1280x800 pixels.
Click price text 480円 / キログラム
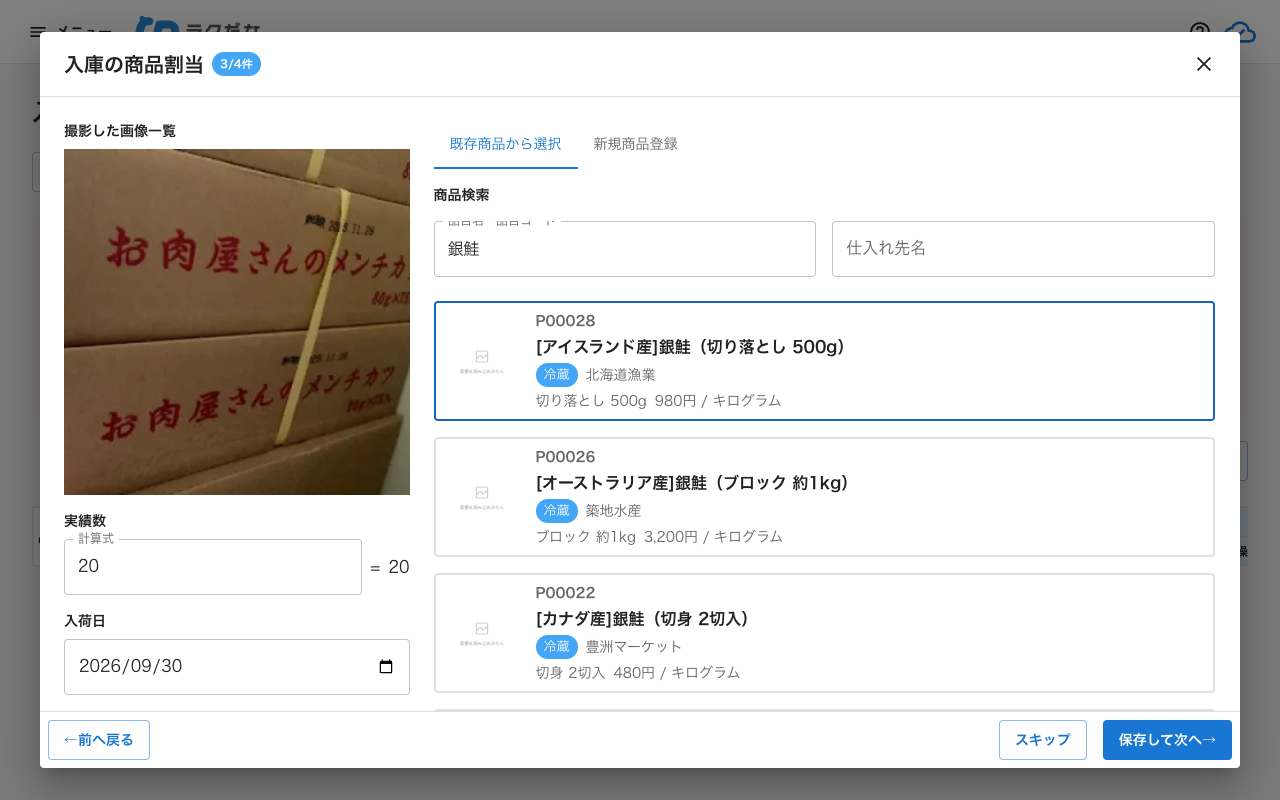[677, 673]
